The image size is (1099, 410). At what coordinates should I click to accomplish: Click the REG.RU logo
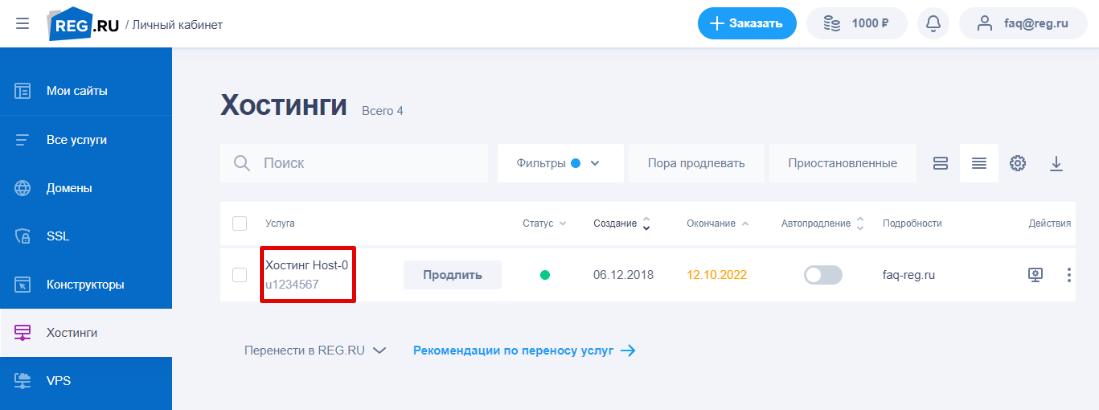84,25
